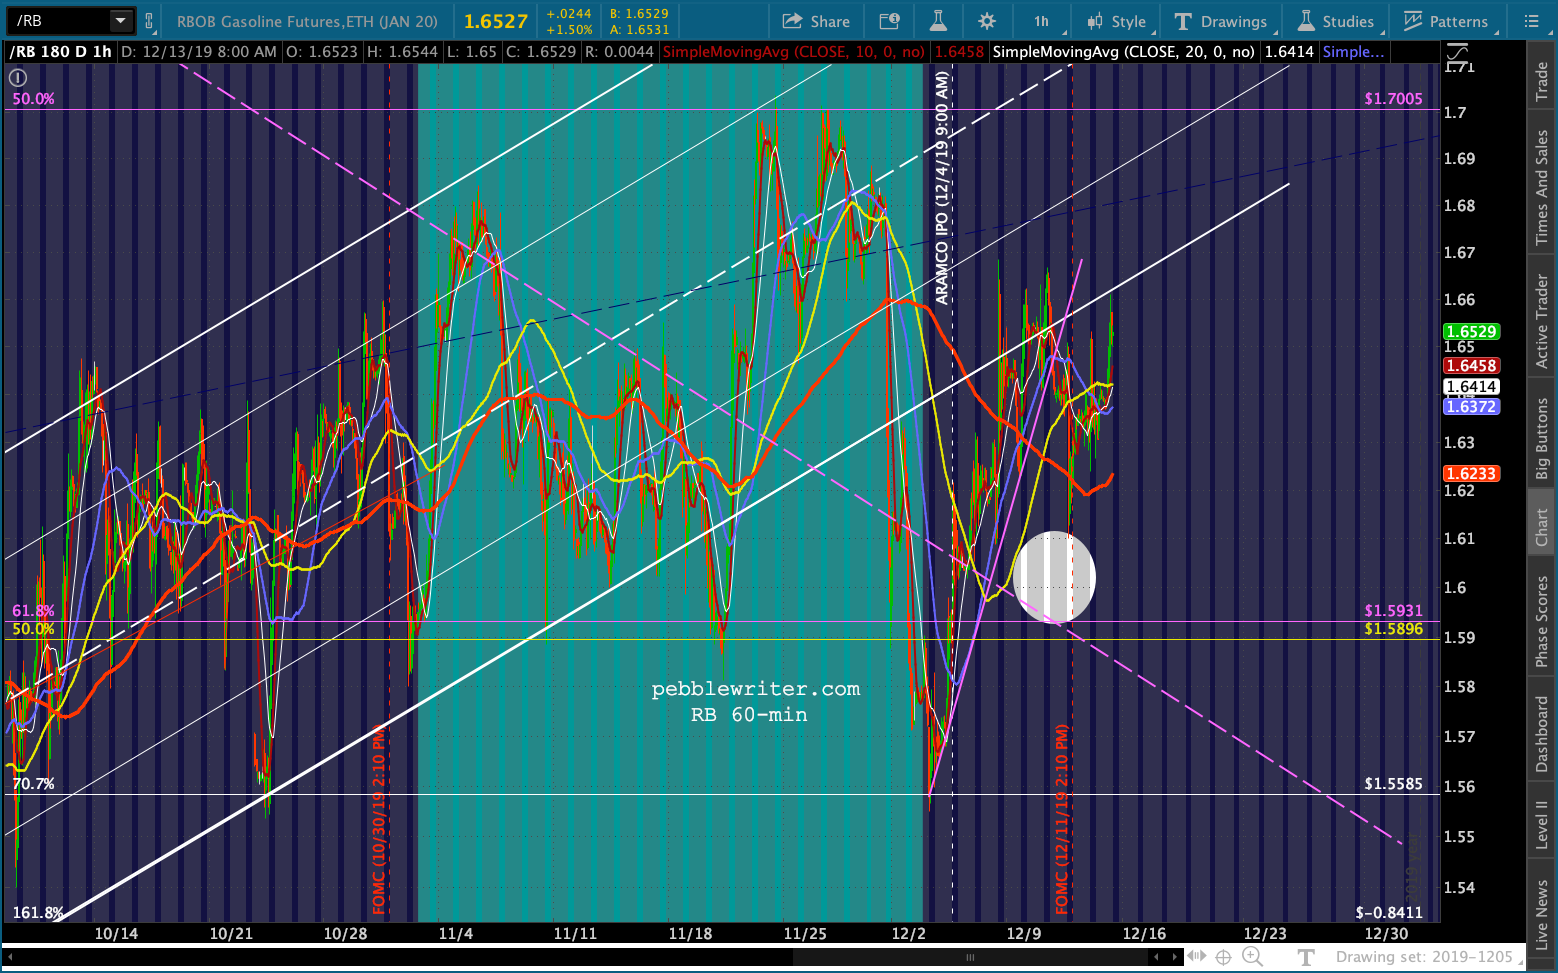Image resolution: width=1558 pixels, height=973 pixels.
Task: Open the 1h timeframe dropdown
Action: pyautogui.click(x=1042, y=21)
